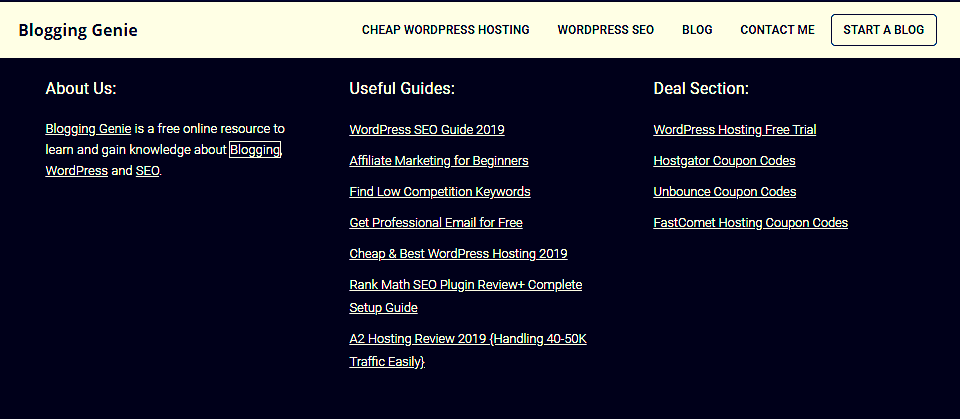Read Rank Math SEO Plugin Review guide

[465, 296]
